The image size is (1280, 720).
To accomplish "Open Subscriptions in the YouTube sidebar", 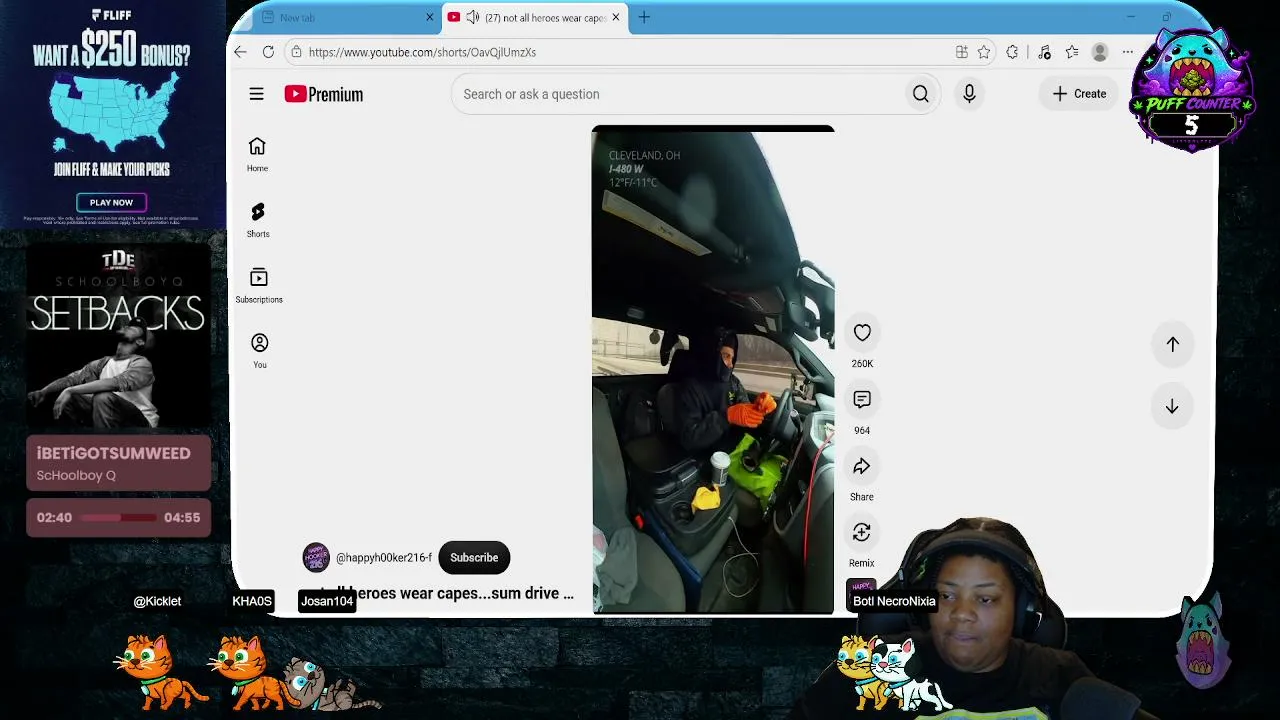I will coord(259,285).
